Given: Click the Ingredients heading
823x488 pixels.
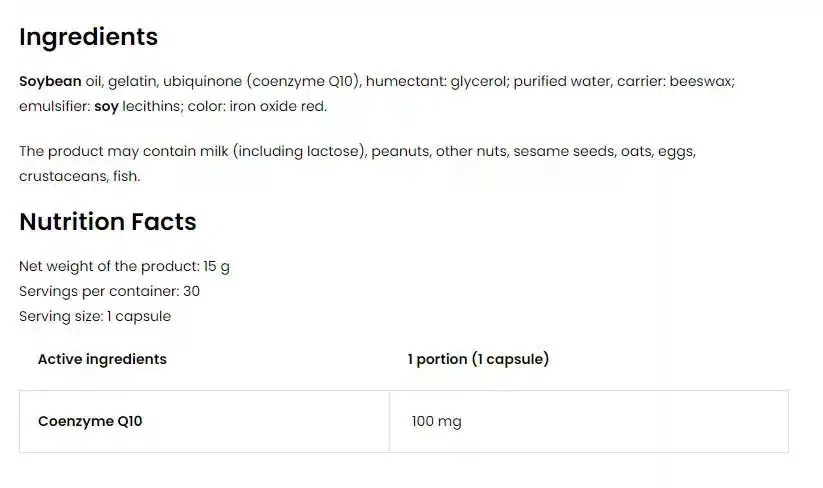Looking at the screenshot, I should point(88,37).
